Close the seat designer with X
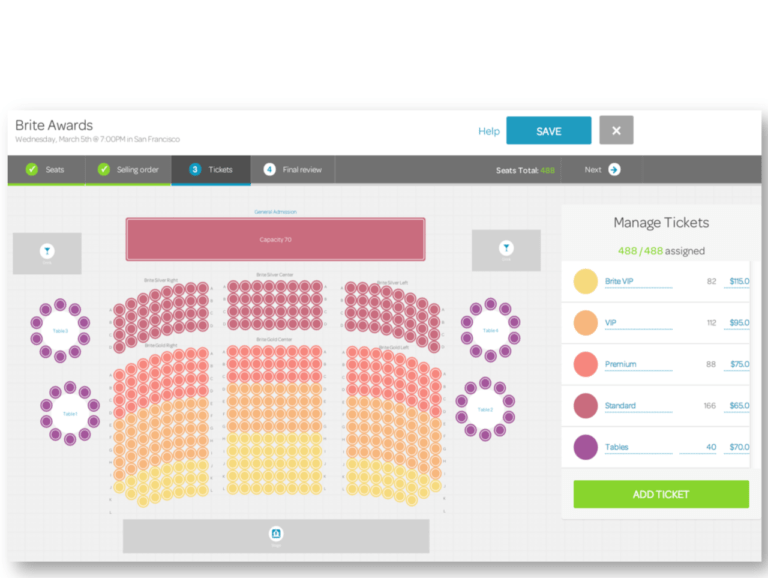 pos(616,131)
